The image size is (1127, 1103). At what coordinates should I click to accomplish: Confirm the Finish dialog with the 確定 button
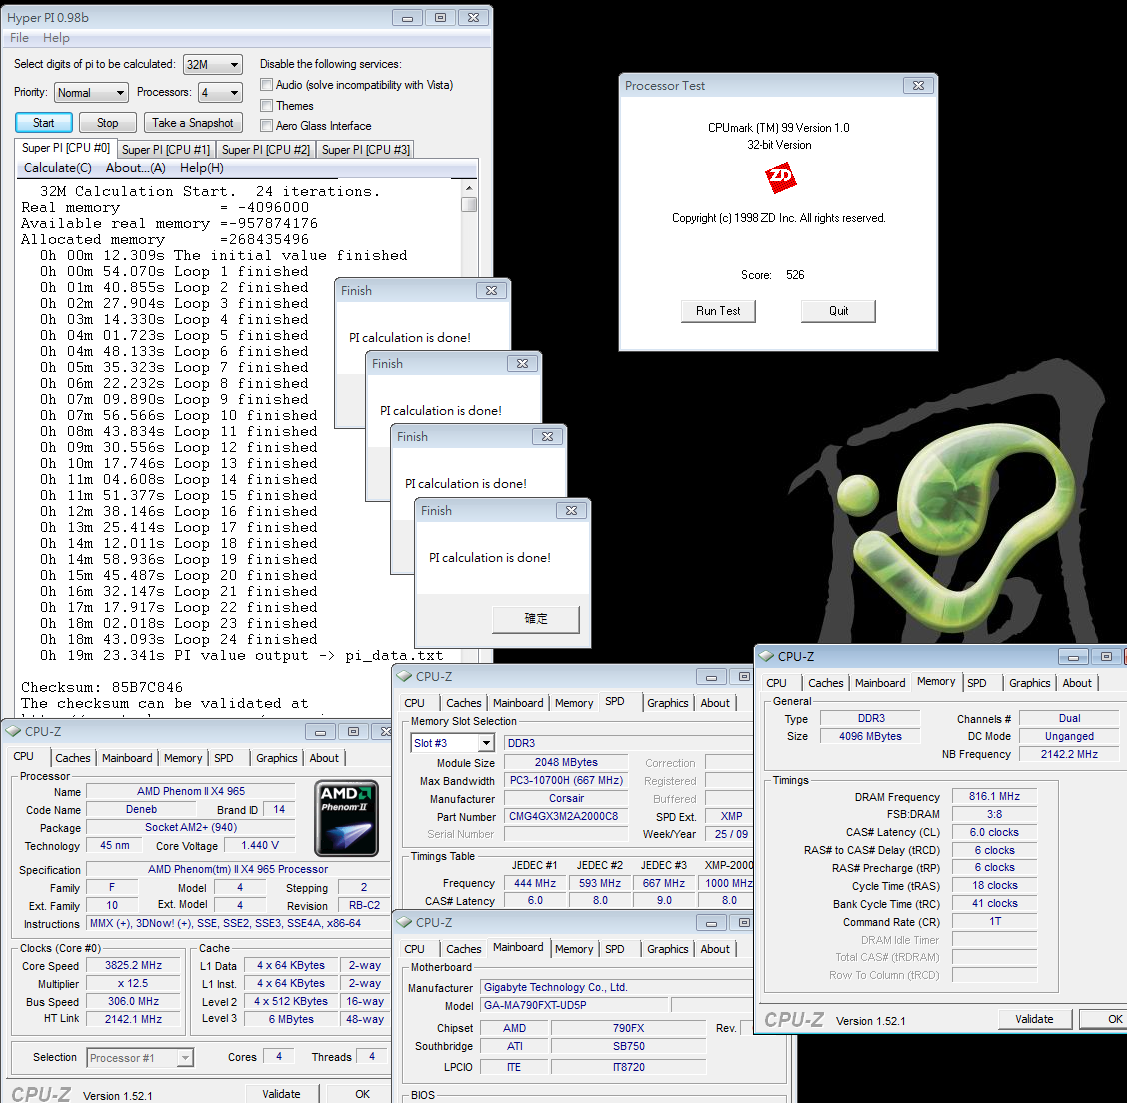point(535,619)
